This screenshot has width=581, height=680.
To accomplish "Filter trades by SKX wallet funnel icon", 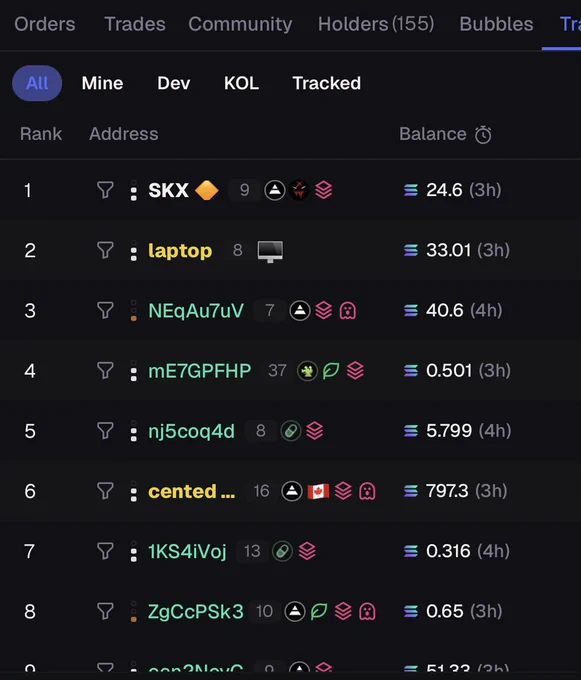I will pyautogui.click(x=105, y=190).
